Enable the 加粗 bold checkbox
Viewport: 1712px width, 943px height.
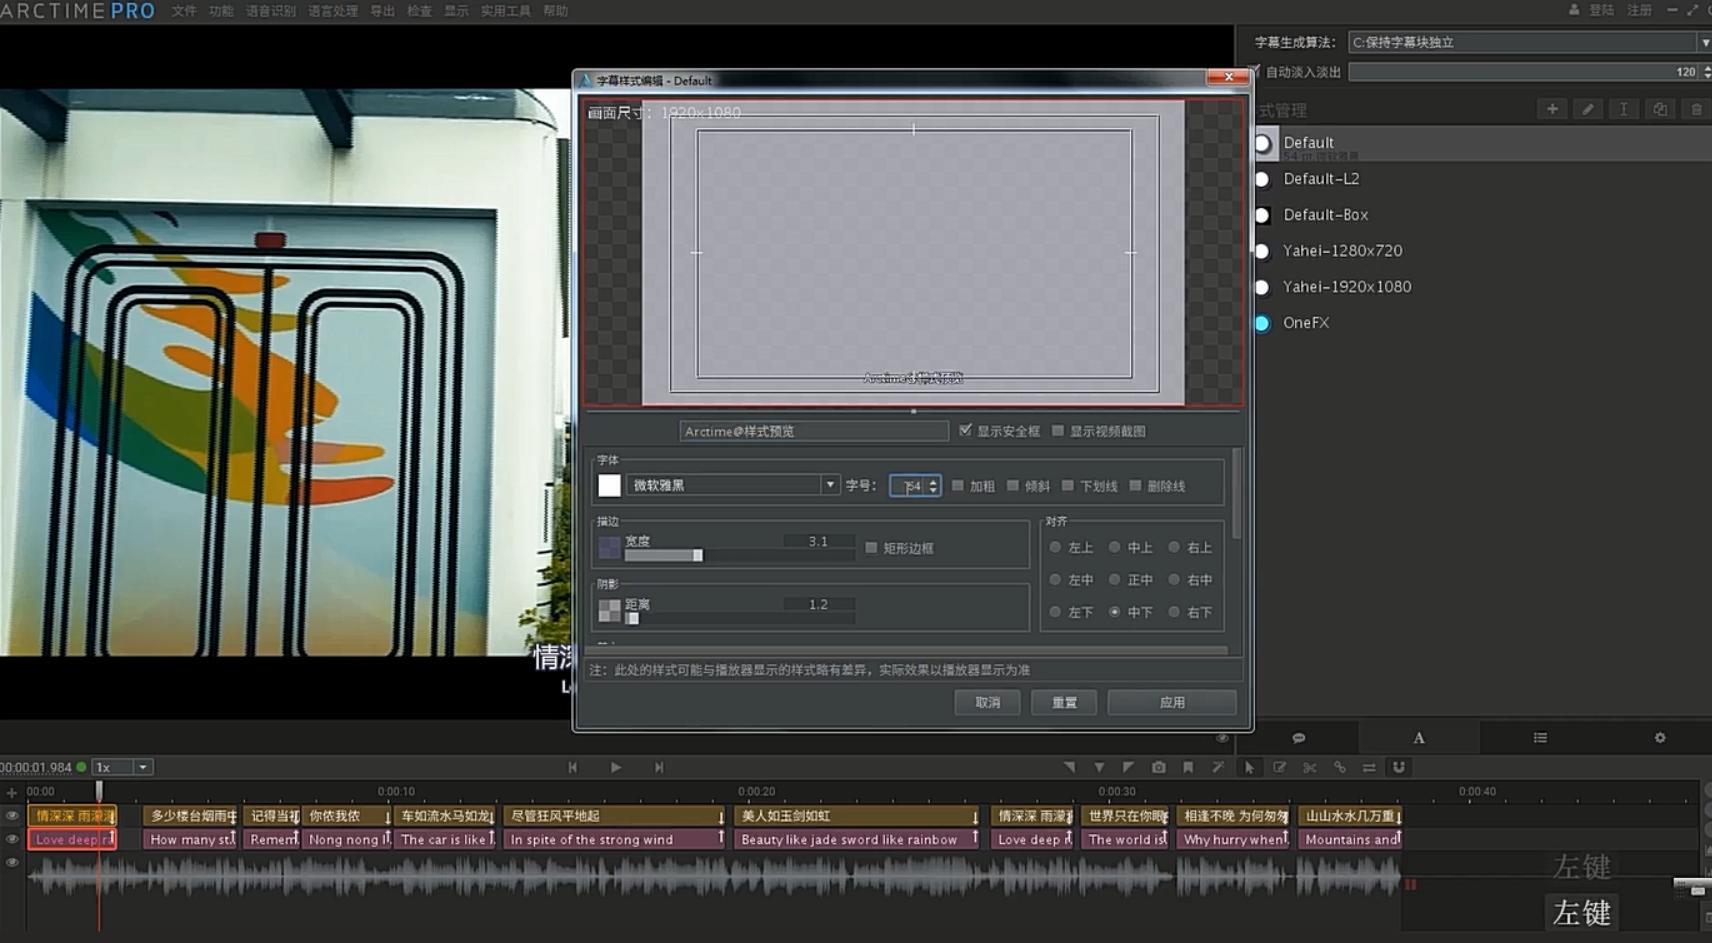click(958, 486)
